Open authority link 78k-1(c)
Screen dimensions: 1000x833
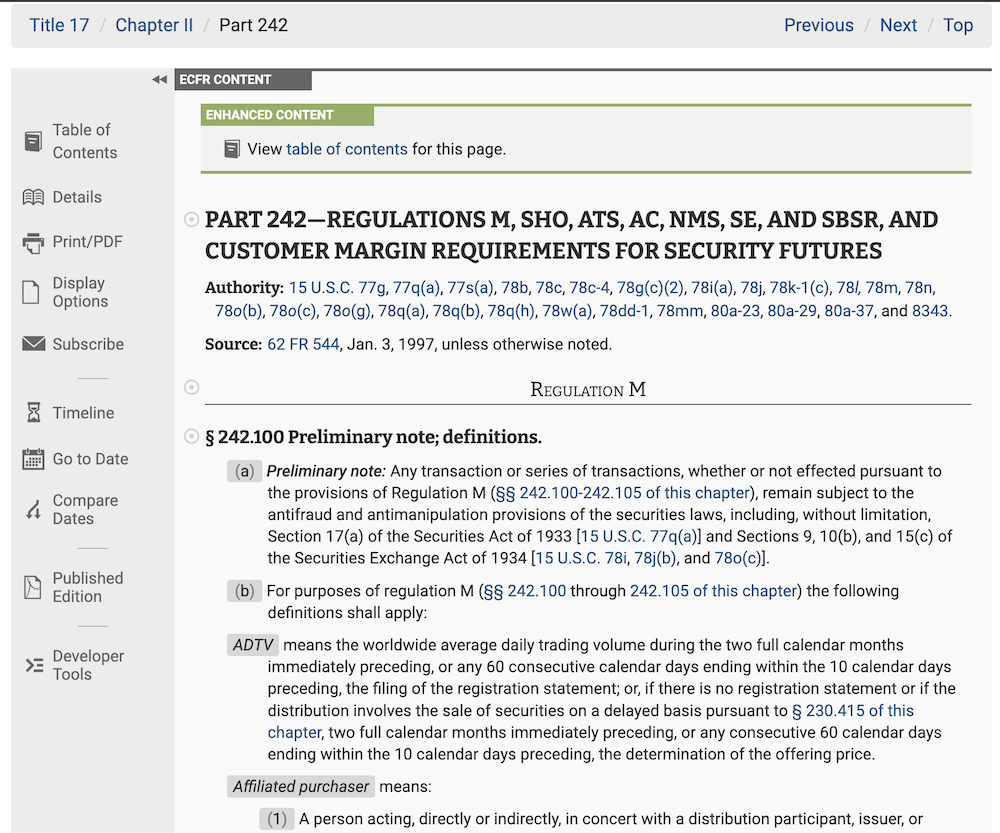[799, 288]
